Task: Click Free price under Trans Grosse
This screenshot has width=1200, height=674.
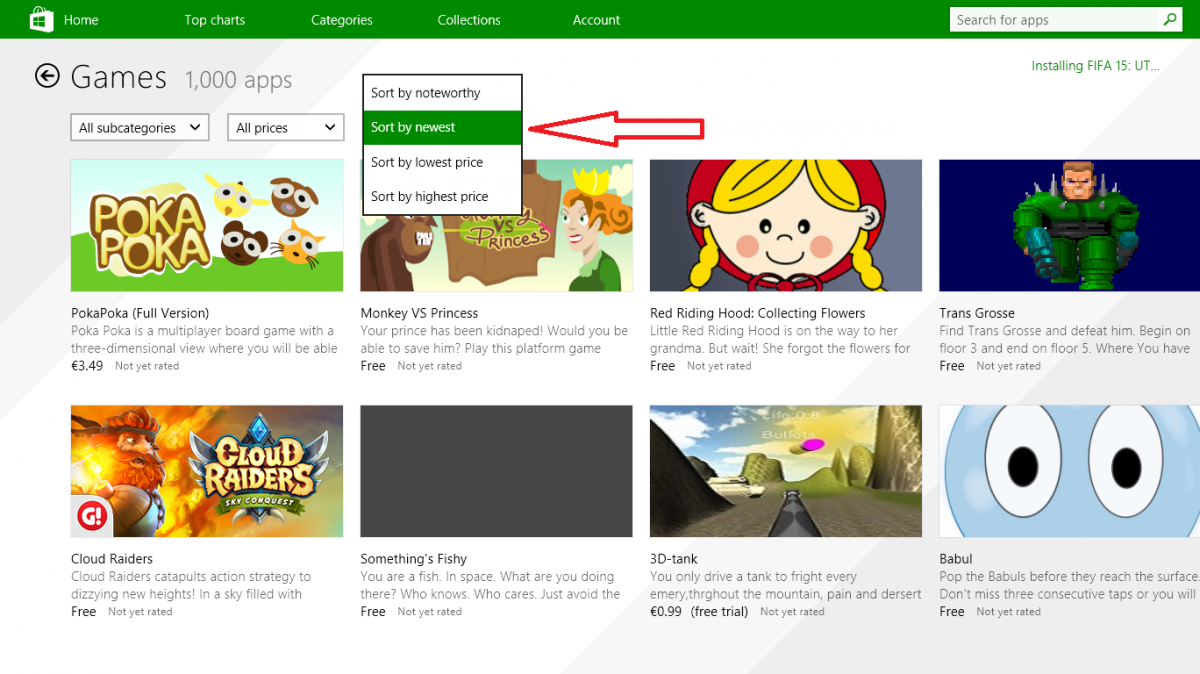Action: click(x=952, y=366)
